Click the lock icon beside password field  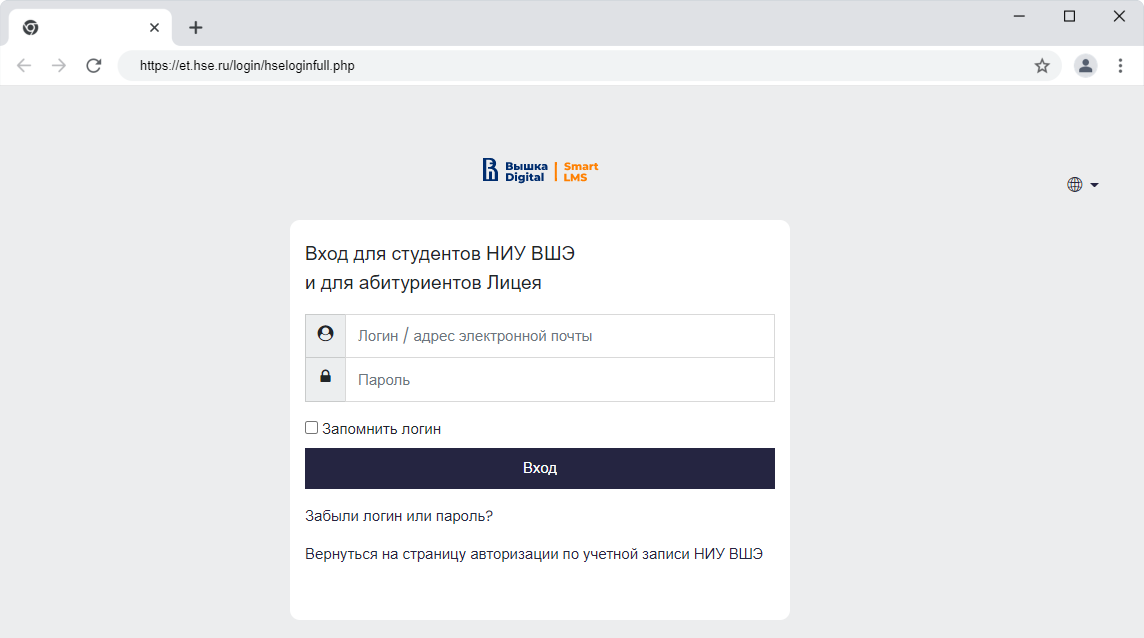click(x=325, y=377)
